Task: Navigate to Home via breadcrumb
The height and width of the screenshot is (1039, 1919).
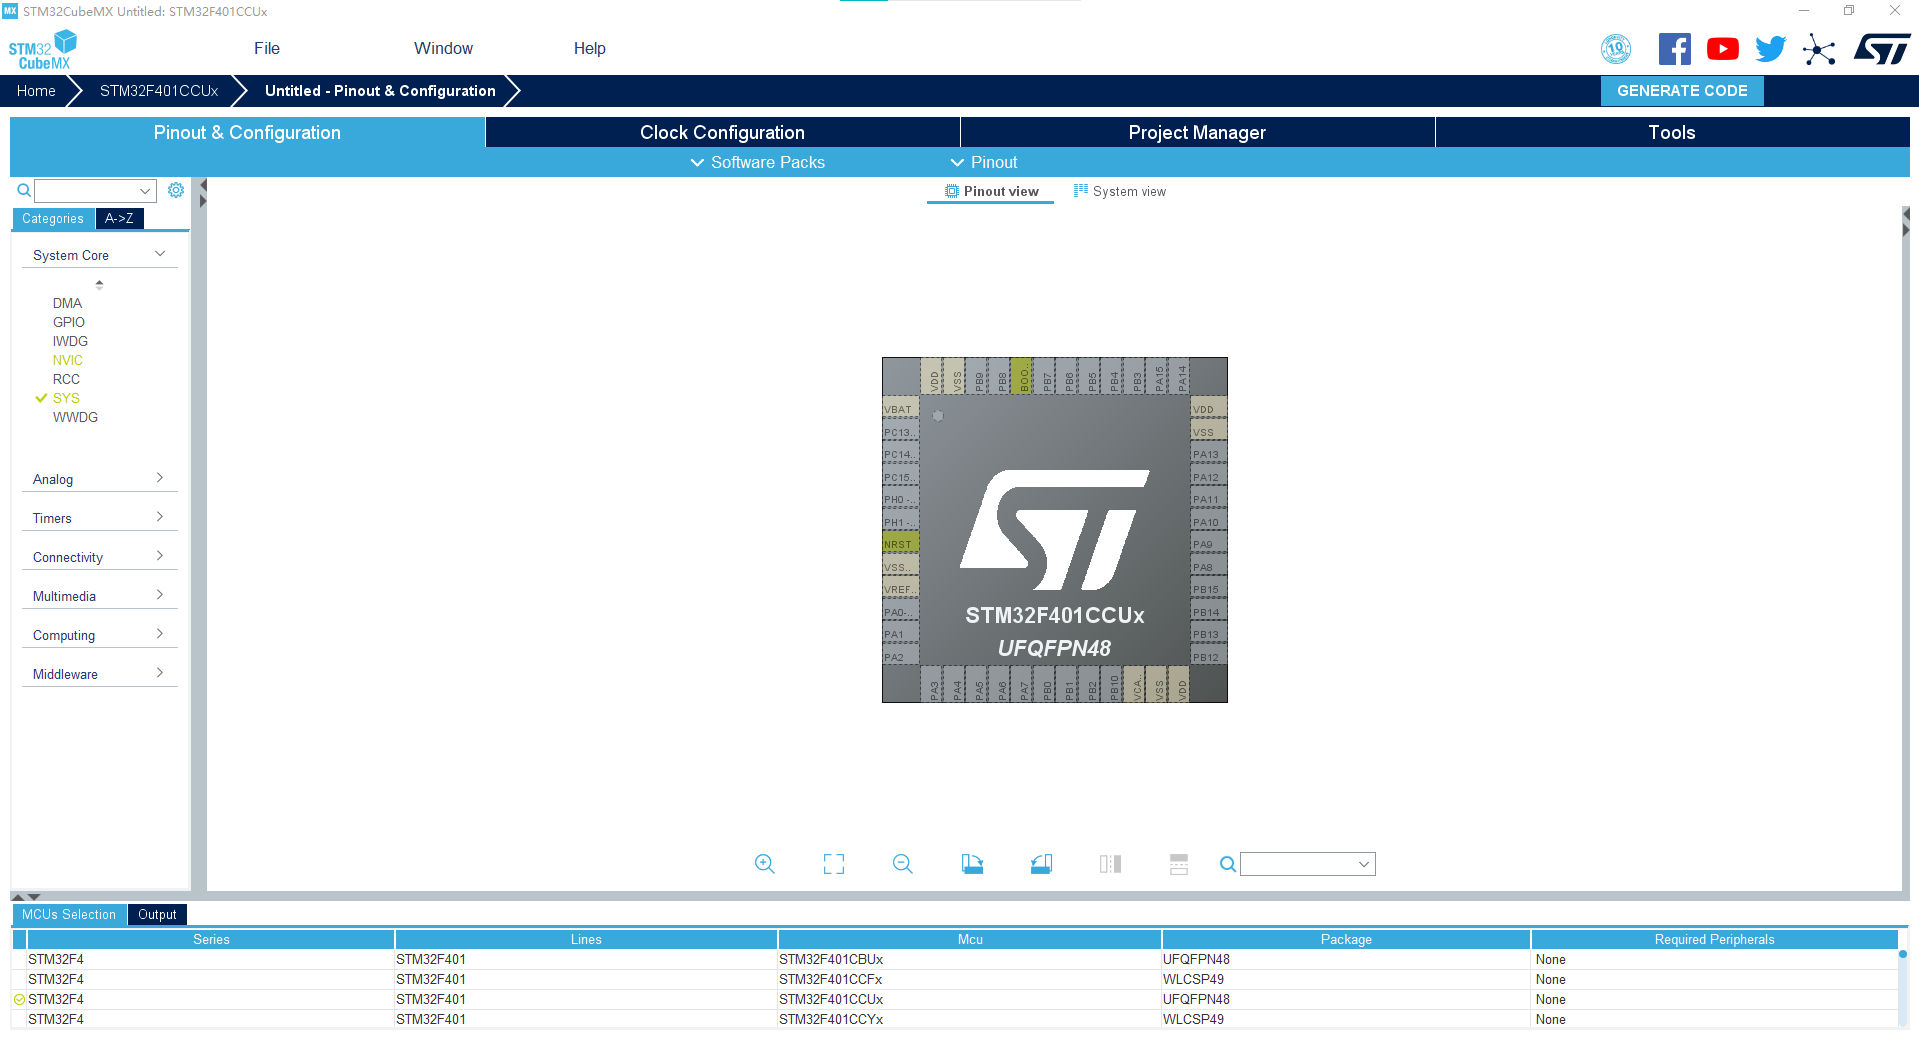Action: (36, 90)
